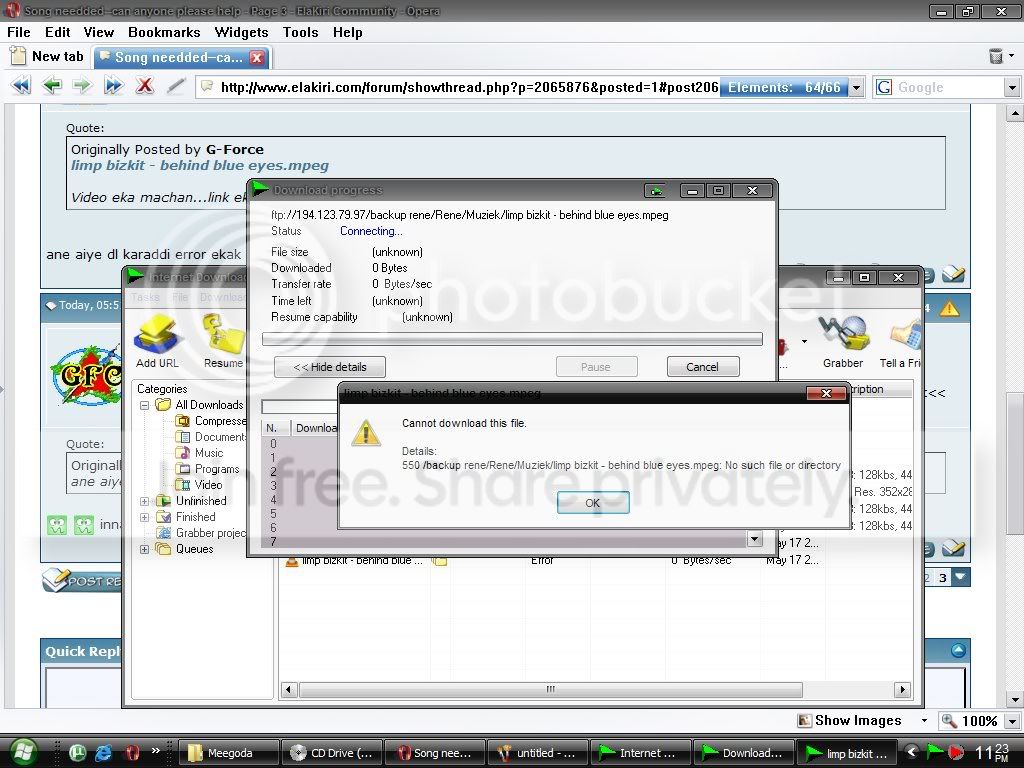Click zoom magnifier icon in Opera status bar
Viewport: 1024px width, 768px height.
[x=949, y=720]
